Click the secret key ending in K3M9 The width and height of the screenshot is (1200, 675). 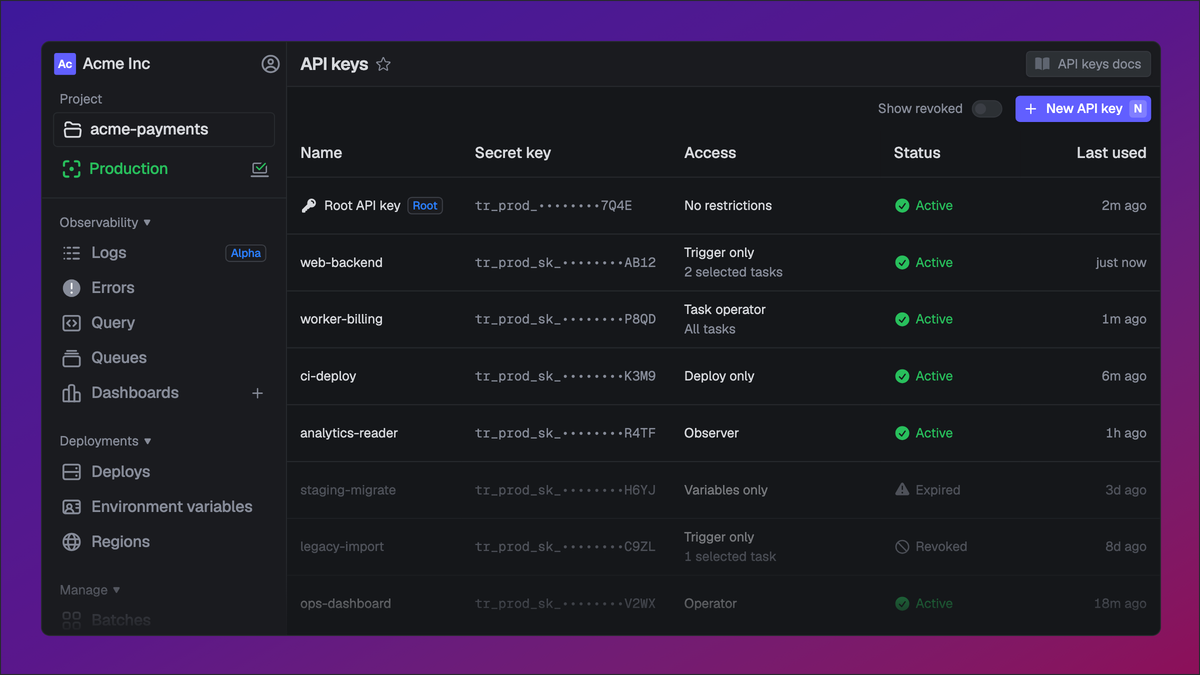(565, 377)
